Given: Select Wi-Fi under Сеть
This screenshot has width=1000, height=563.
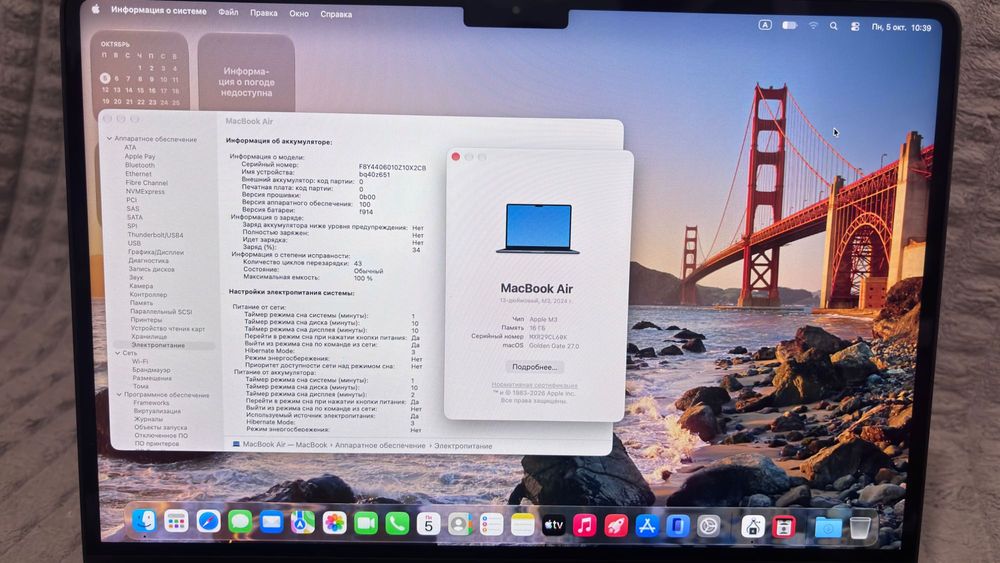Looking at the screenshot, I should coord(140,361).
